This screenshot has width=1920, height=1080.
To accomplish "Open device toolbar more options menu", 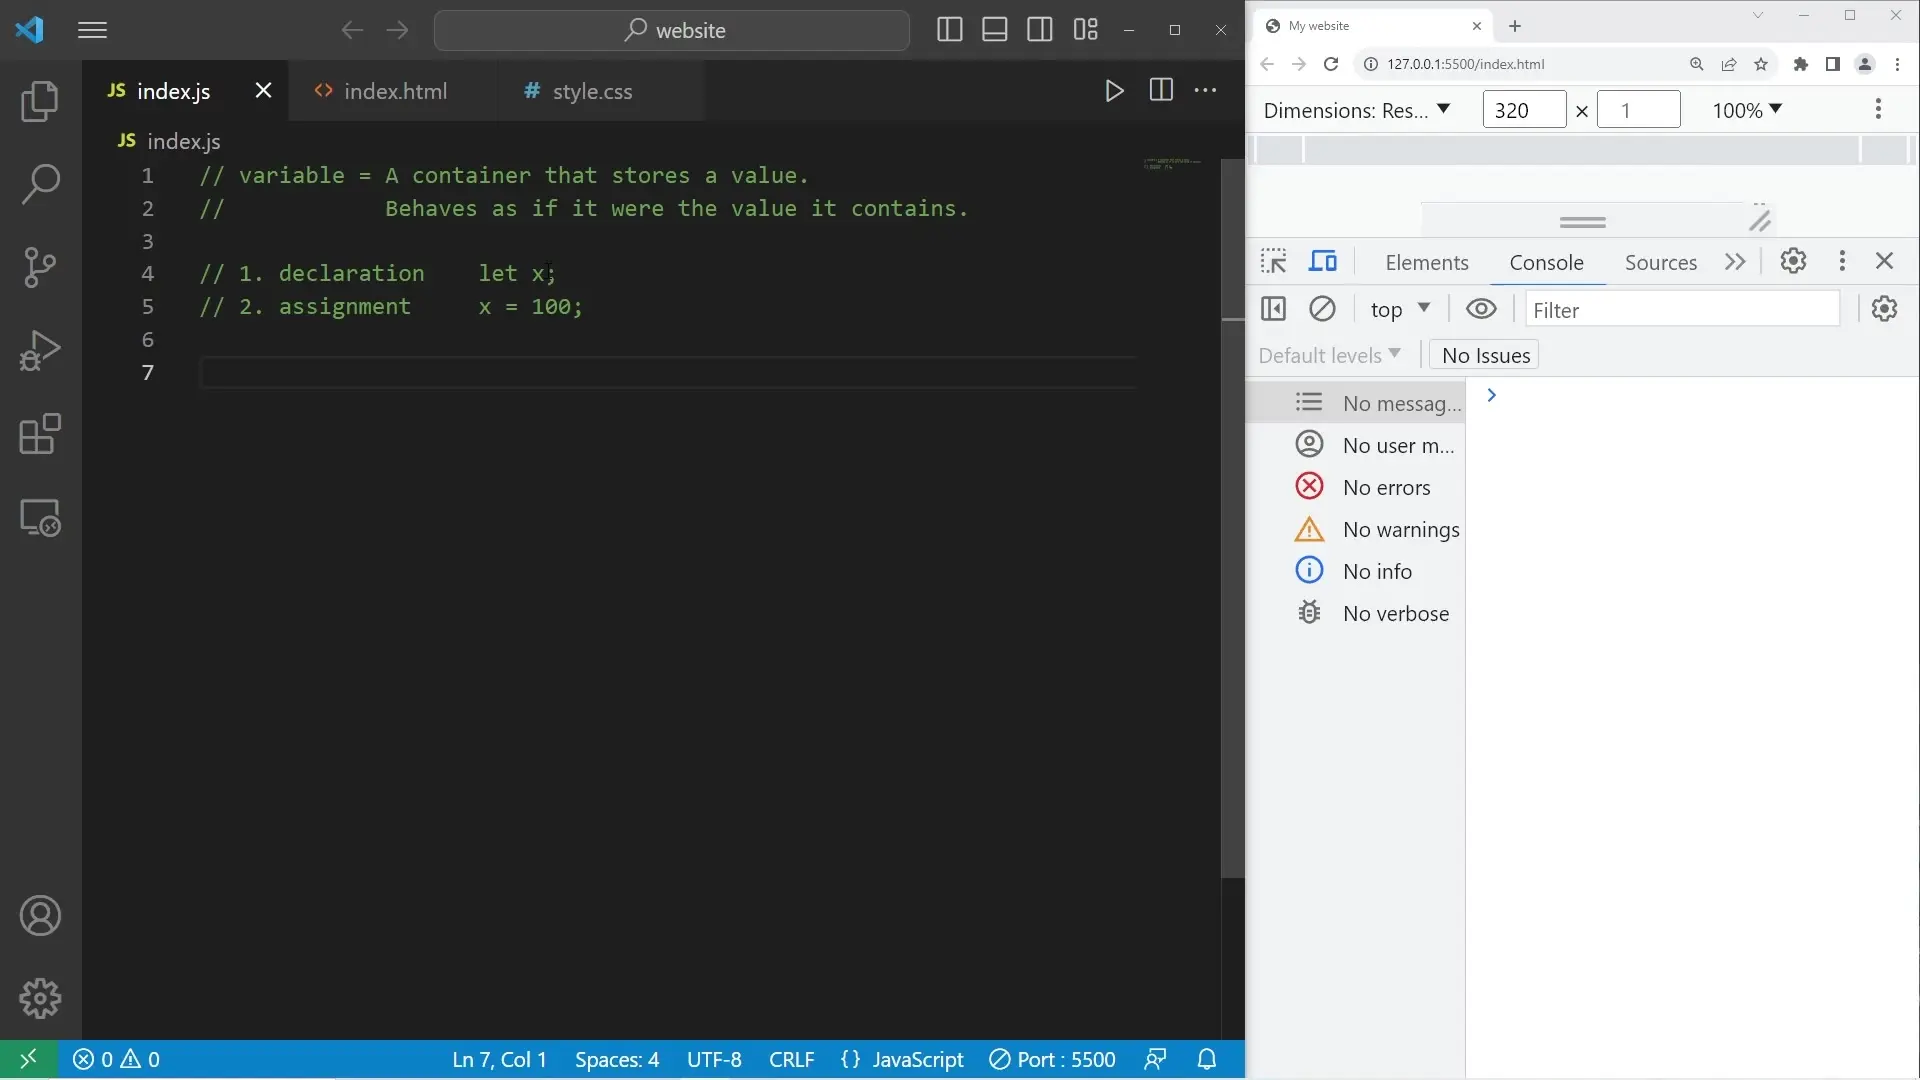I will 1878,109.
